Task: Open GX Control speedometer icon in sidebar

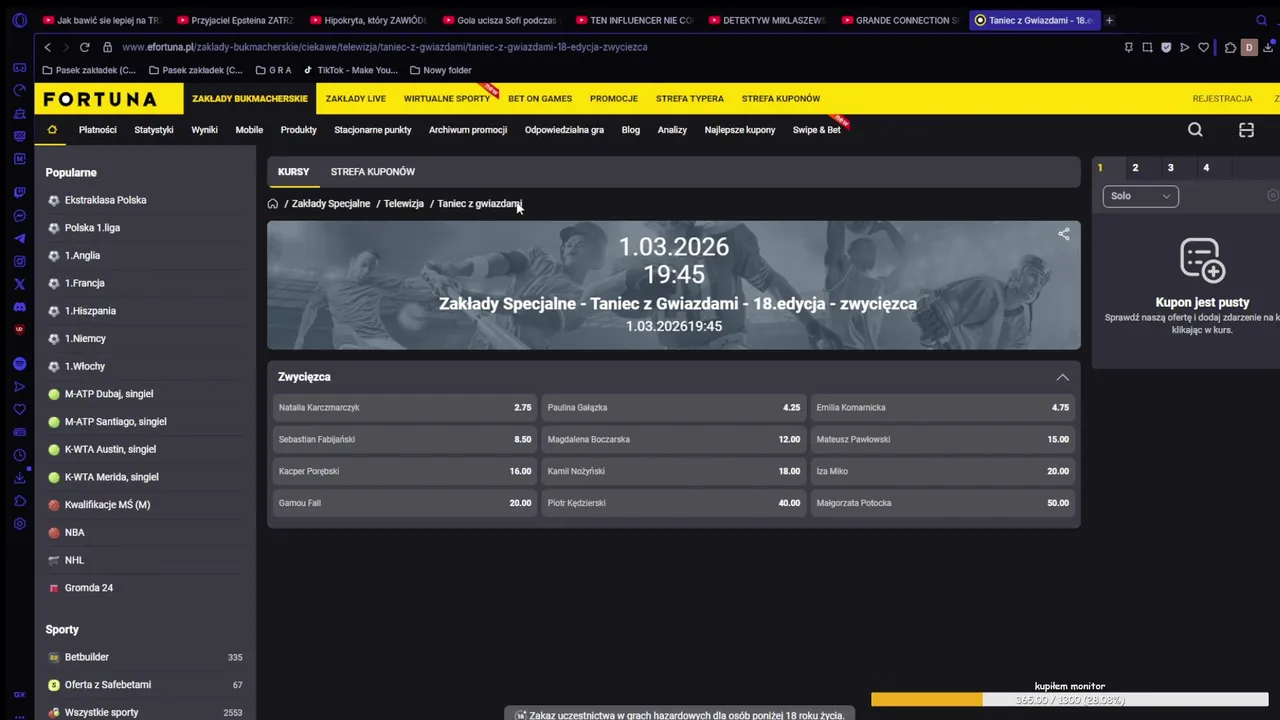Action: tap(19, 90)
